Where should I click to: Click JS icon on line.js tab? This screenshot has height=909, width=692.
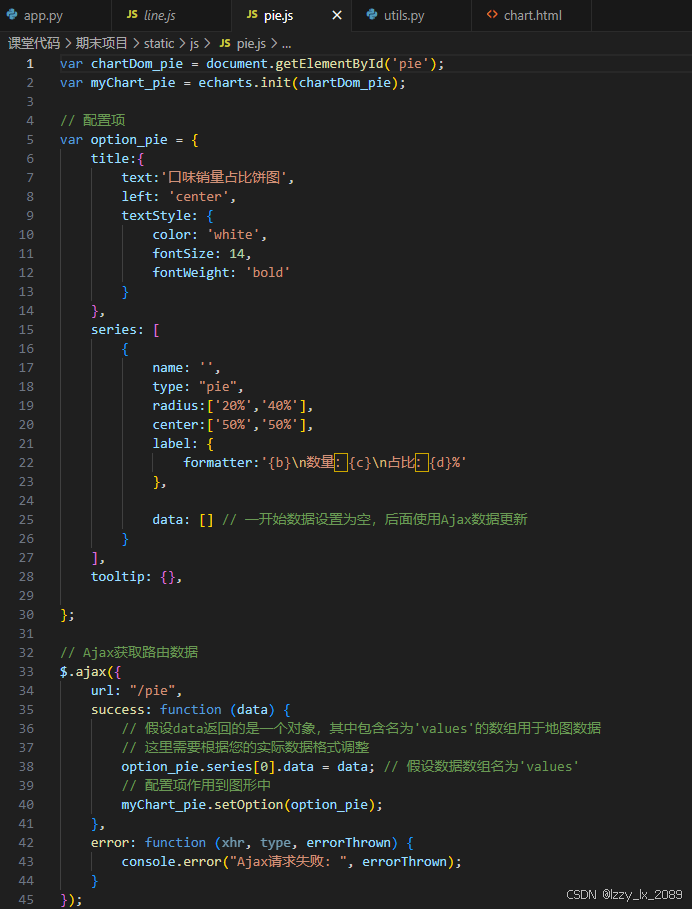(x=132, y=14)
